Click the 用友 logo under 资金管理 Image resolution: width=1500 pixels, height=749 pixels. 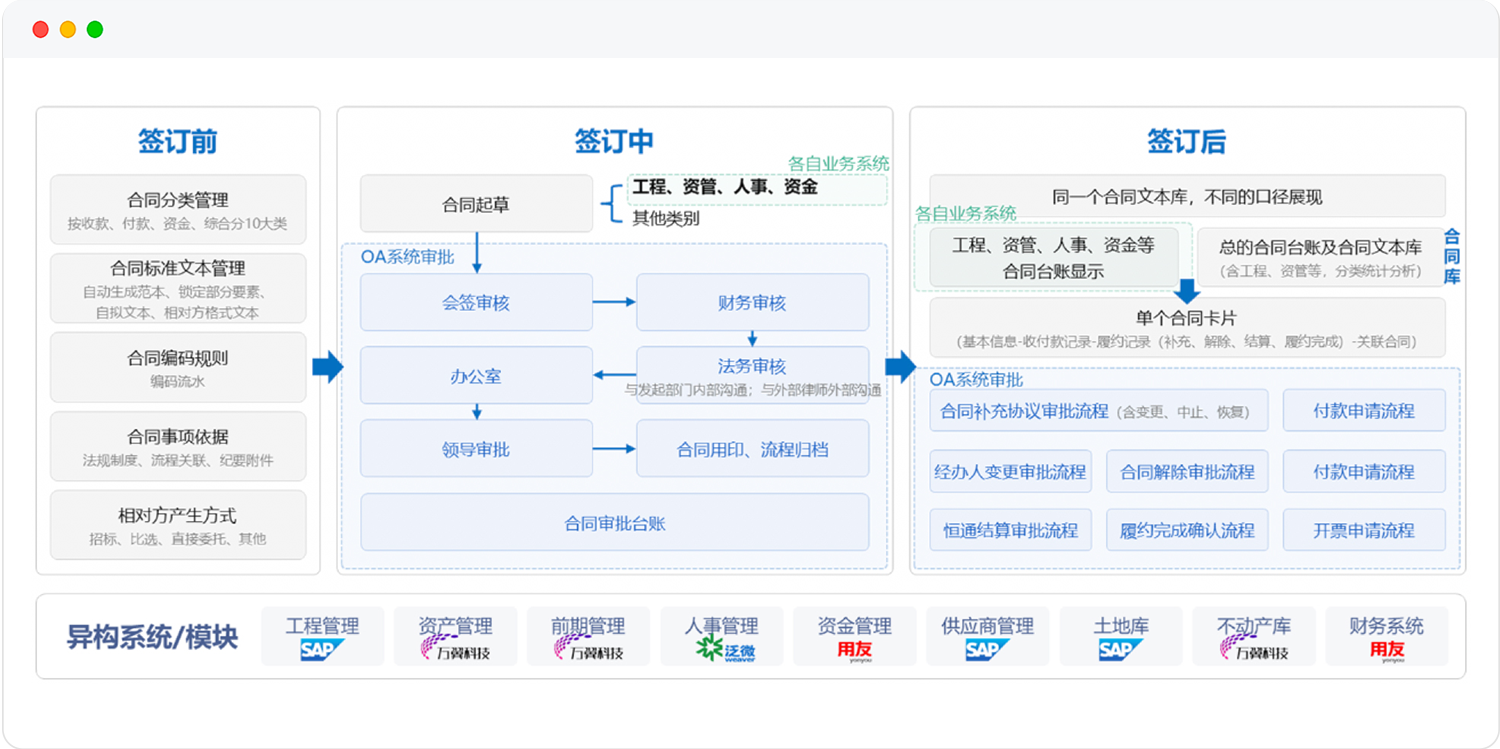(854, 651)
